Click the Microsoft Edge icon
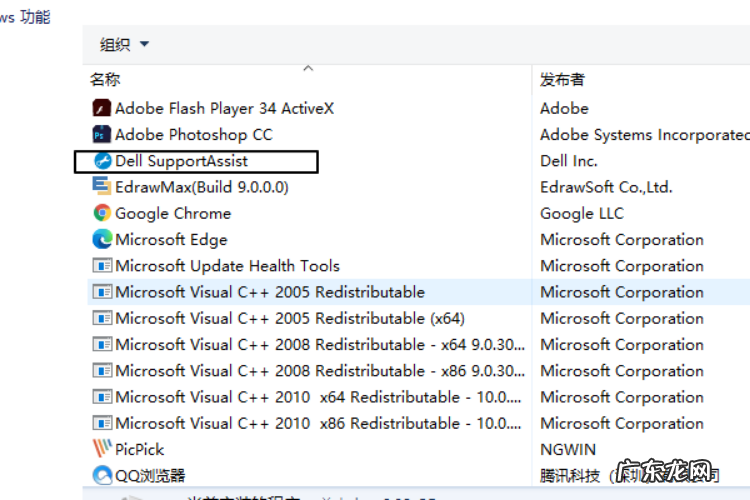The width and height of the screenshot is (750, 500). [101, 240]
